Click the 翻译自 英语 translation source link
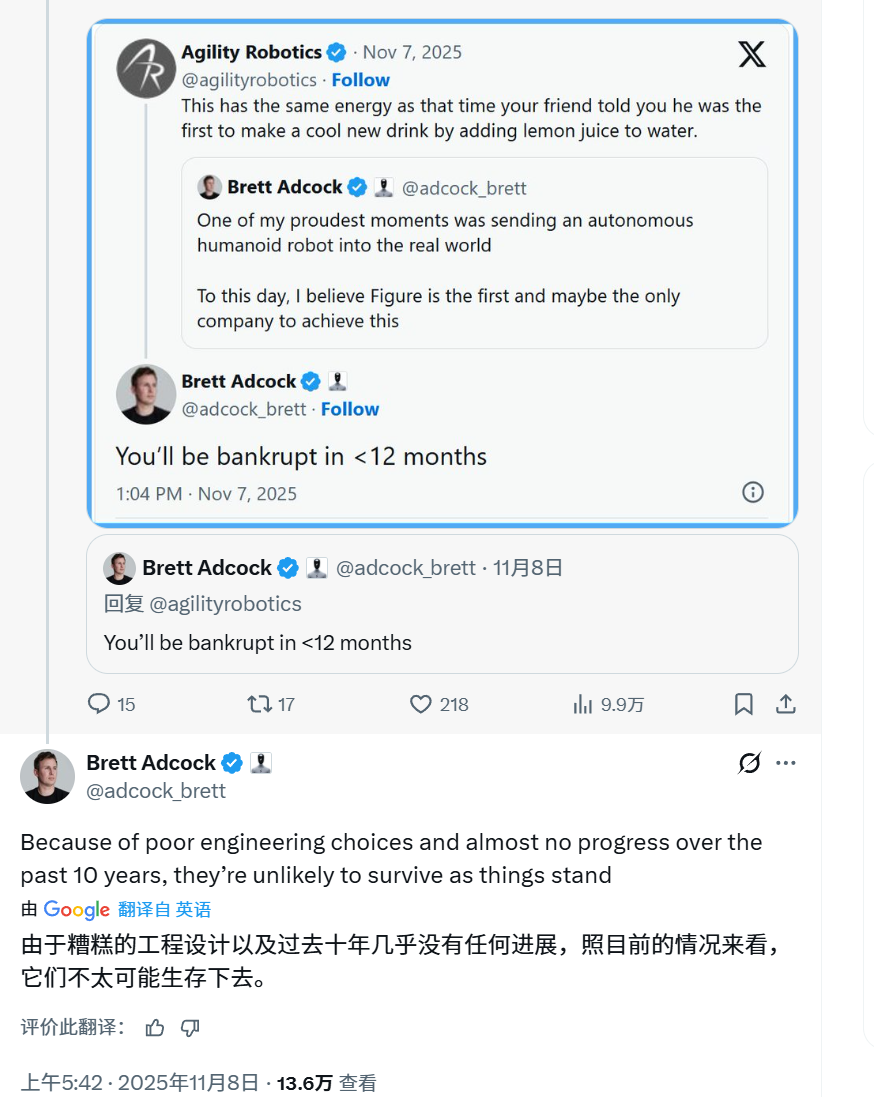The image size is (874, 1097). pyautogui.click(x=165, y=909)
